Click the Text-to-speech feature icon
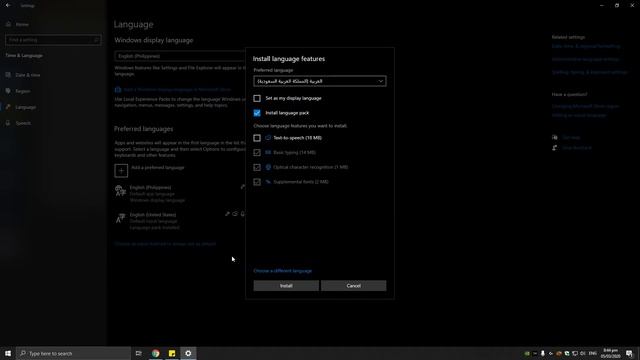This screenshot has width=640, height=360. tap(268, 138)
